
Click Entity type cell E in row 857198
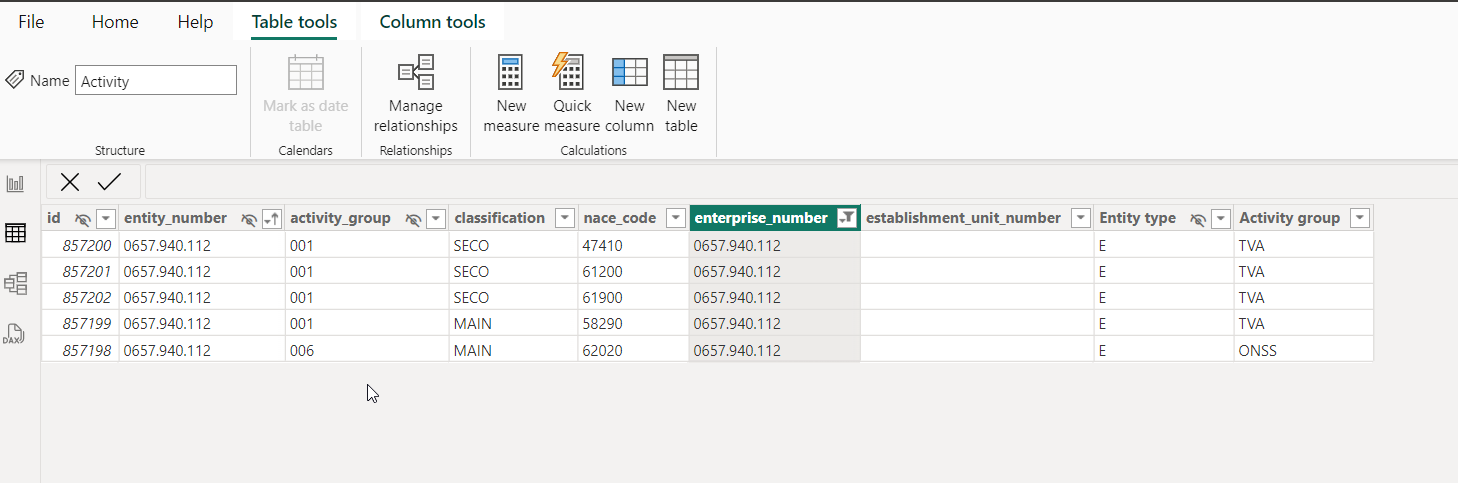pyautogui.click(x=1163, y=350)
